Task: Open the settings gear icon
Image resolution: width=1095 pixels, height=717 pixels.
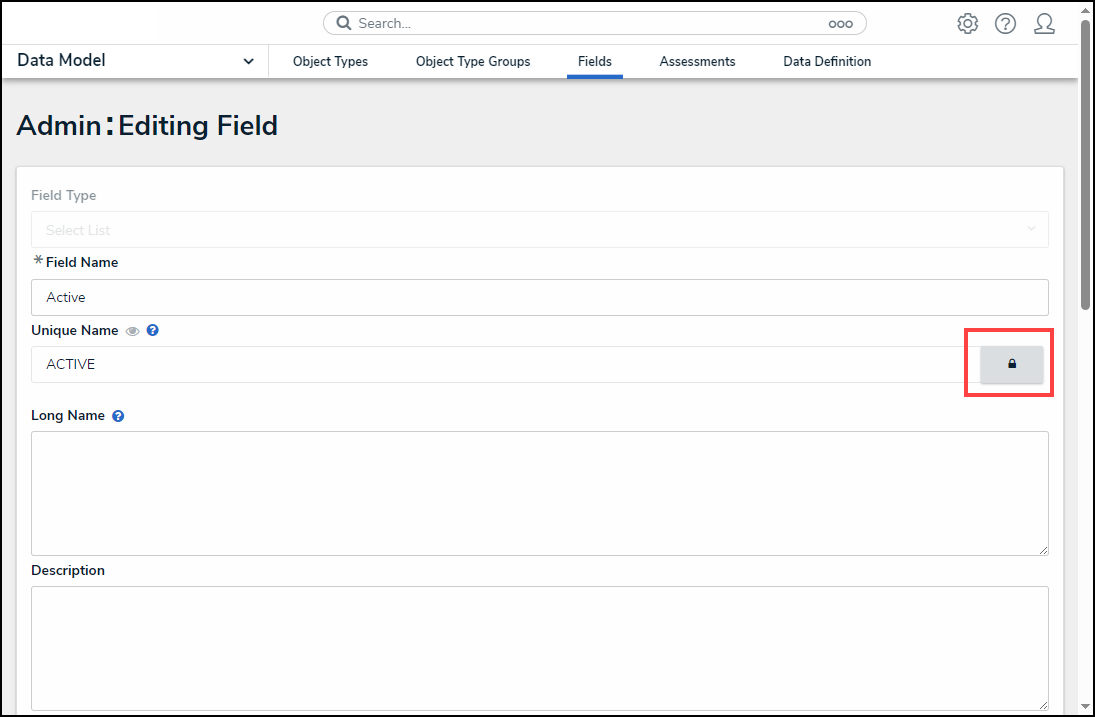Action: (x=967, y=24)
